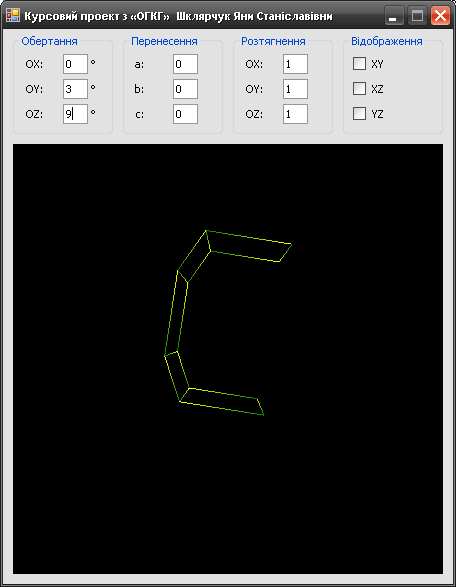Toggle the XZ reflection checkbox
Screen dimensions: 456x587
tap(359, 89)
